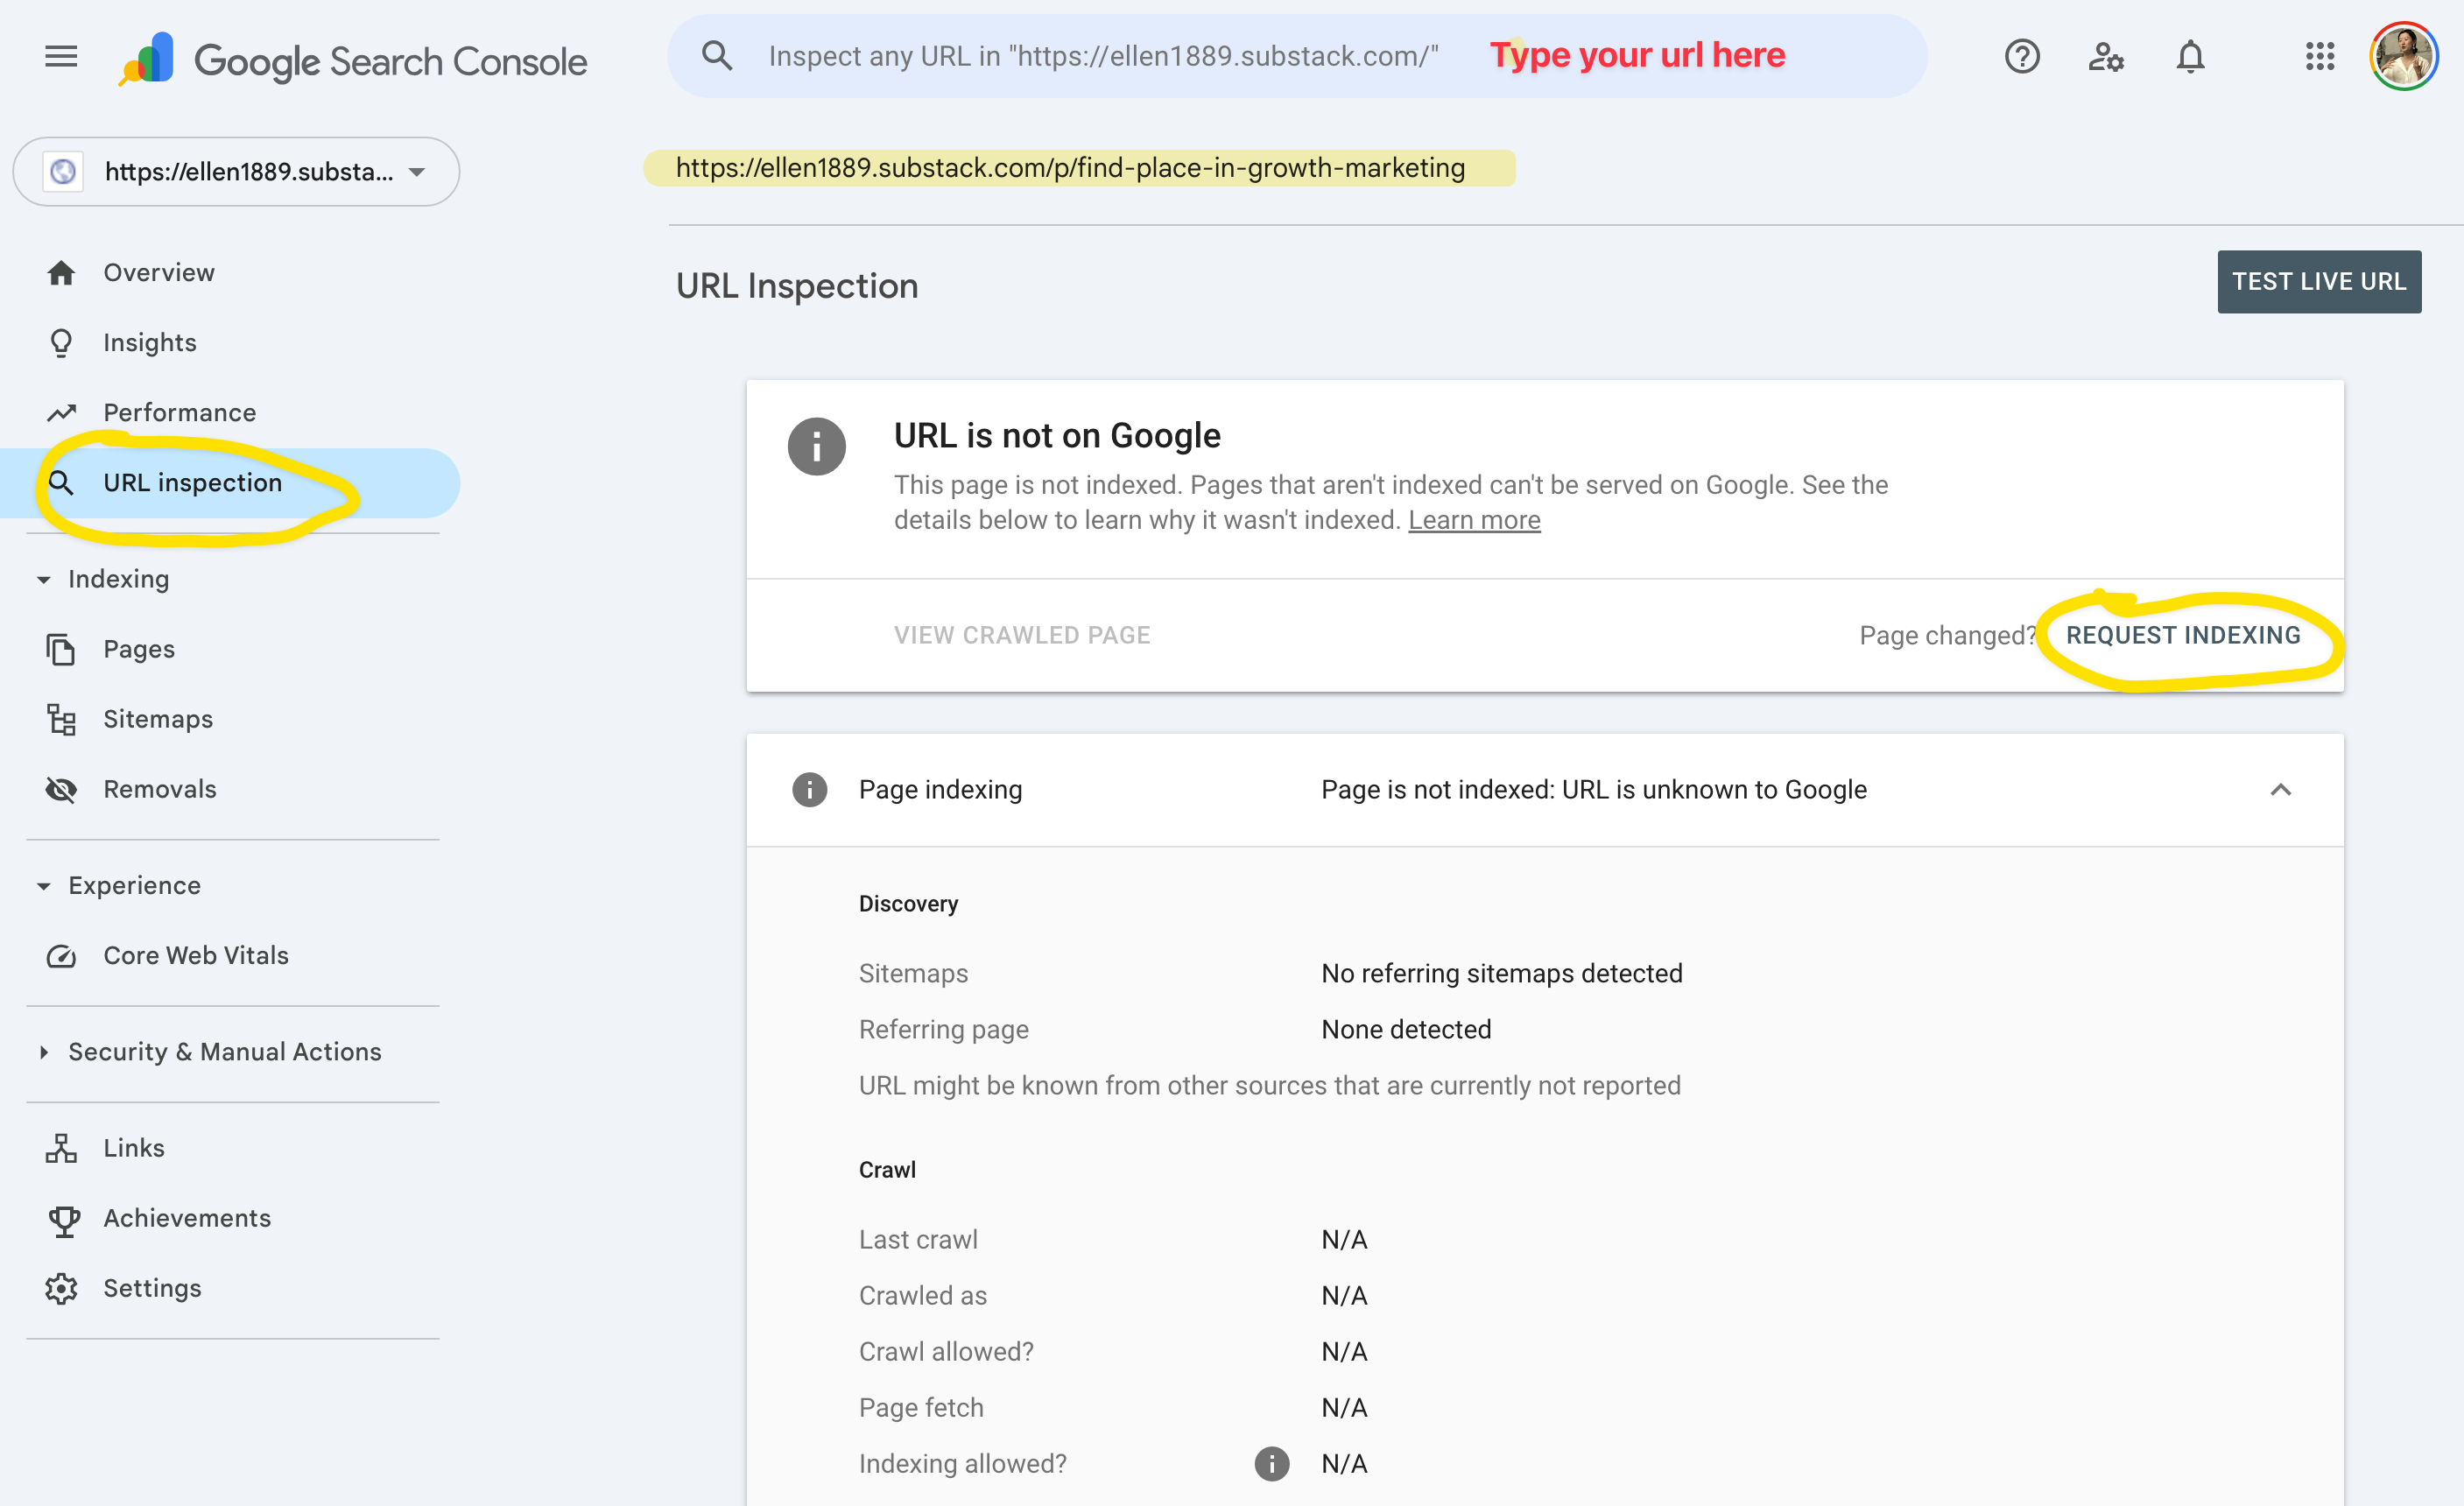This screenshot has height=1506, width=2464.
Task: Open Core Web Vitals report
Action: 196,955
